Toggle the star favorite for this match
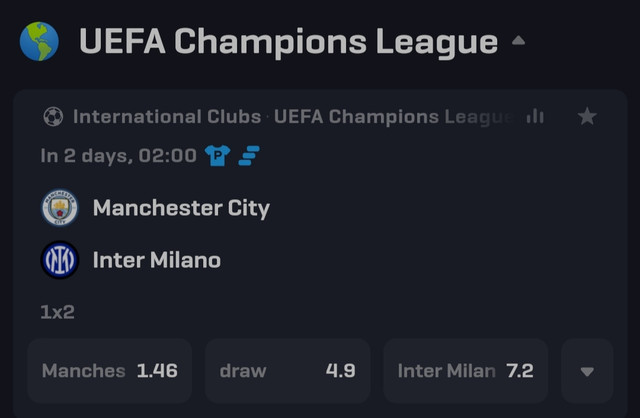This screenshot has width=640, height=418. click(x=587, y=116)
